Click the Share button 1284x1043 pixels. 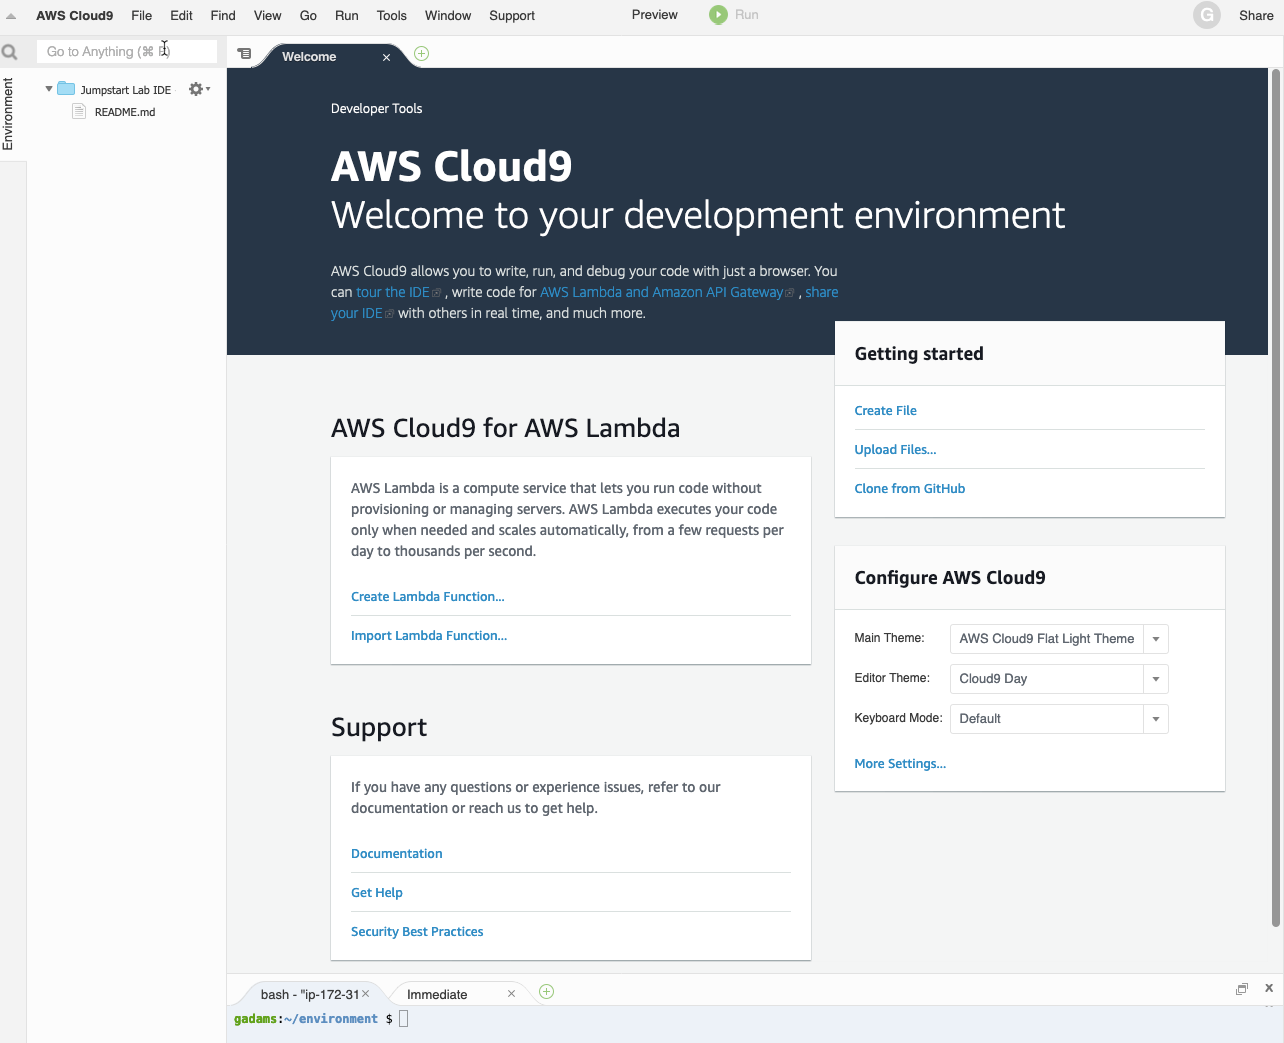coord(1256,16)
